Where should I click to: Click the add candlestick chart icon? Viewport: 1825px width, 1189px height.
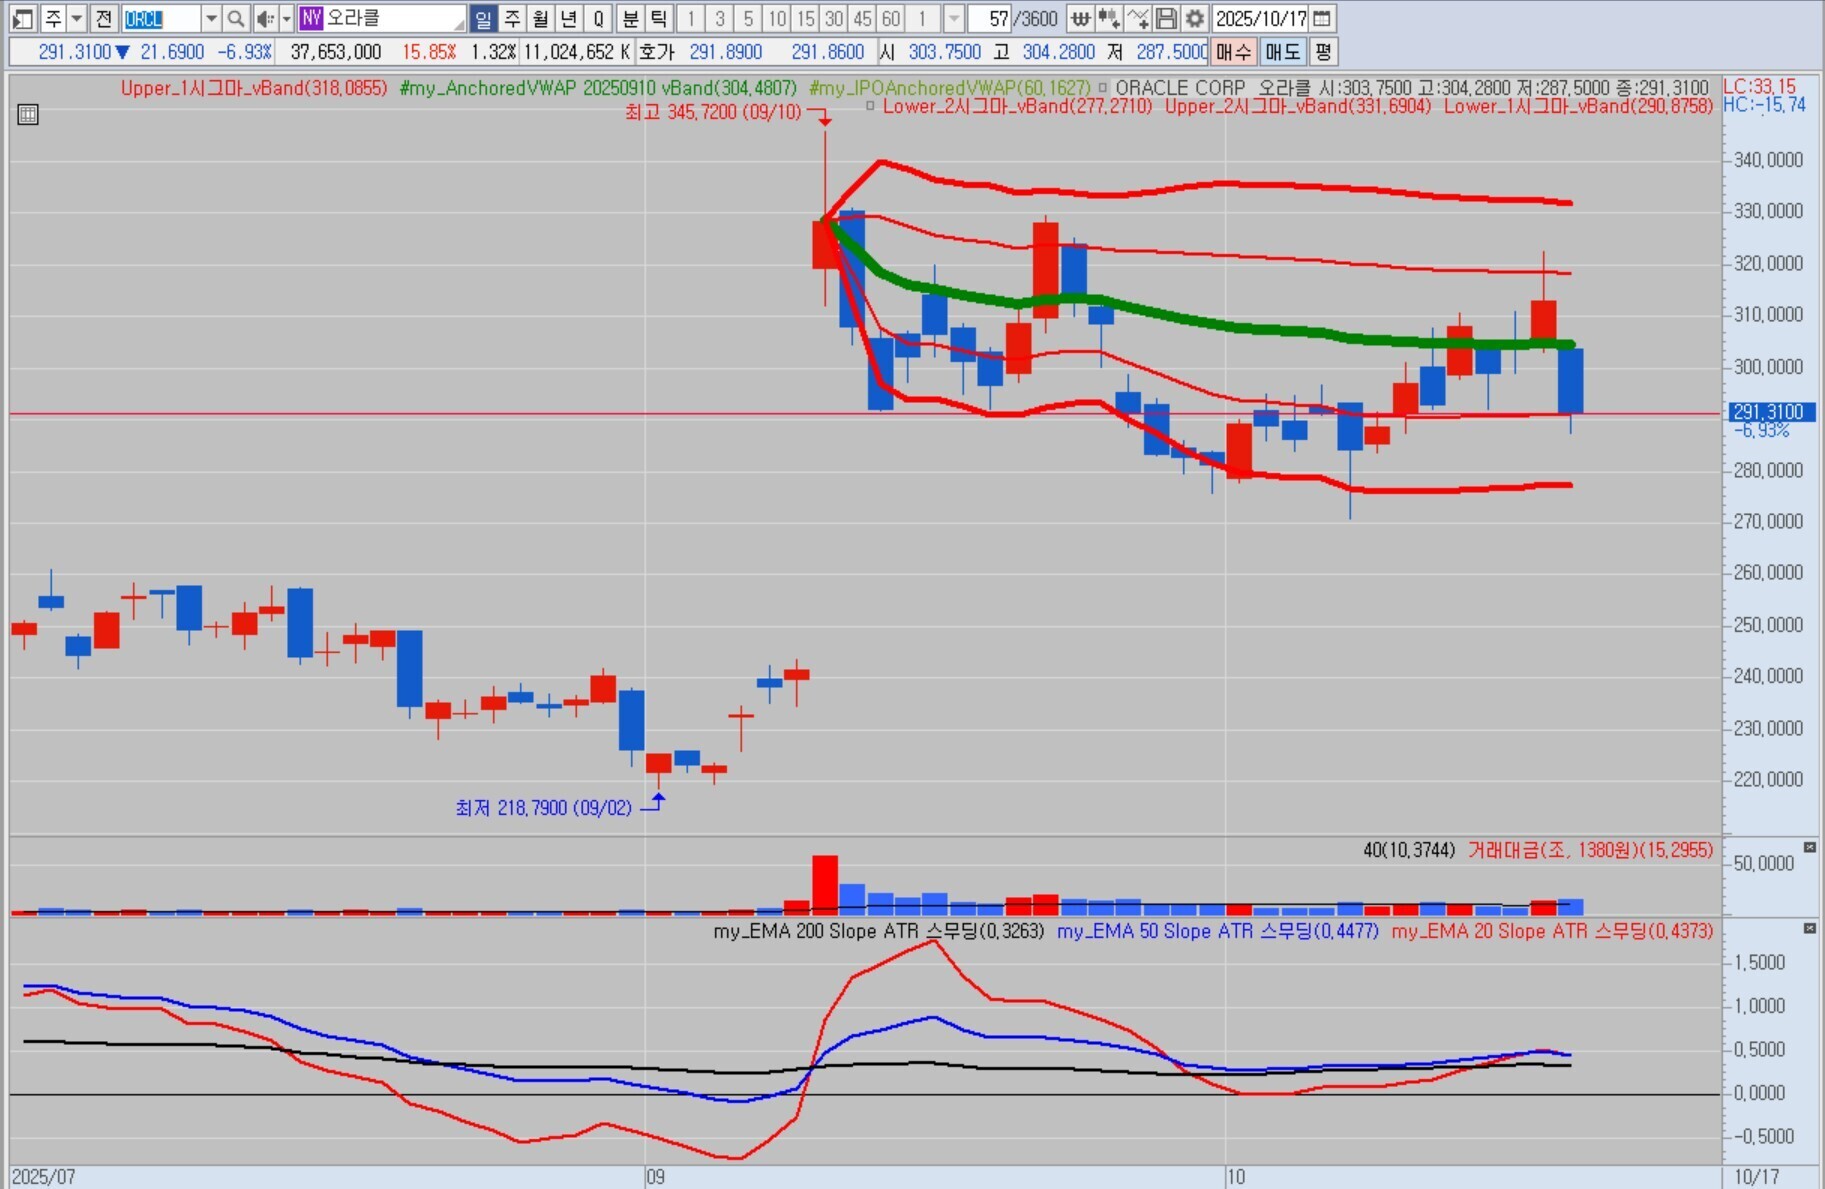(1109, 18)
